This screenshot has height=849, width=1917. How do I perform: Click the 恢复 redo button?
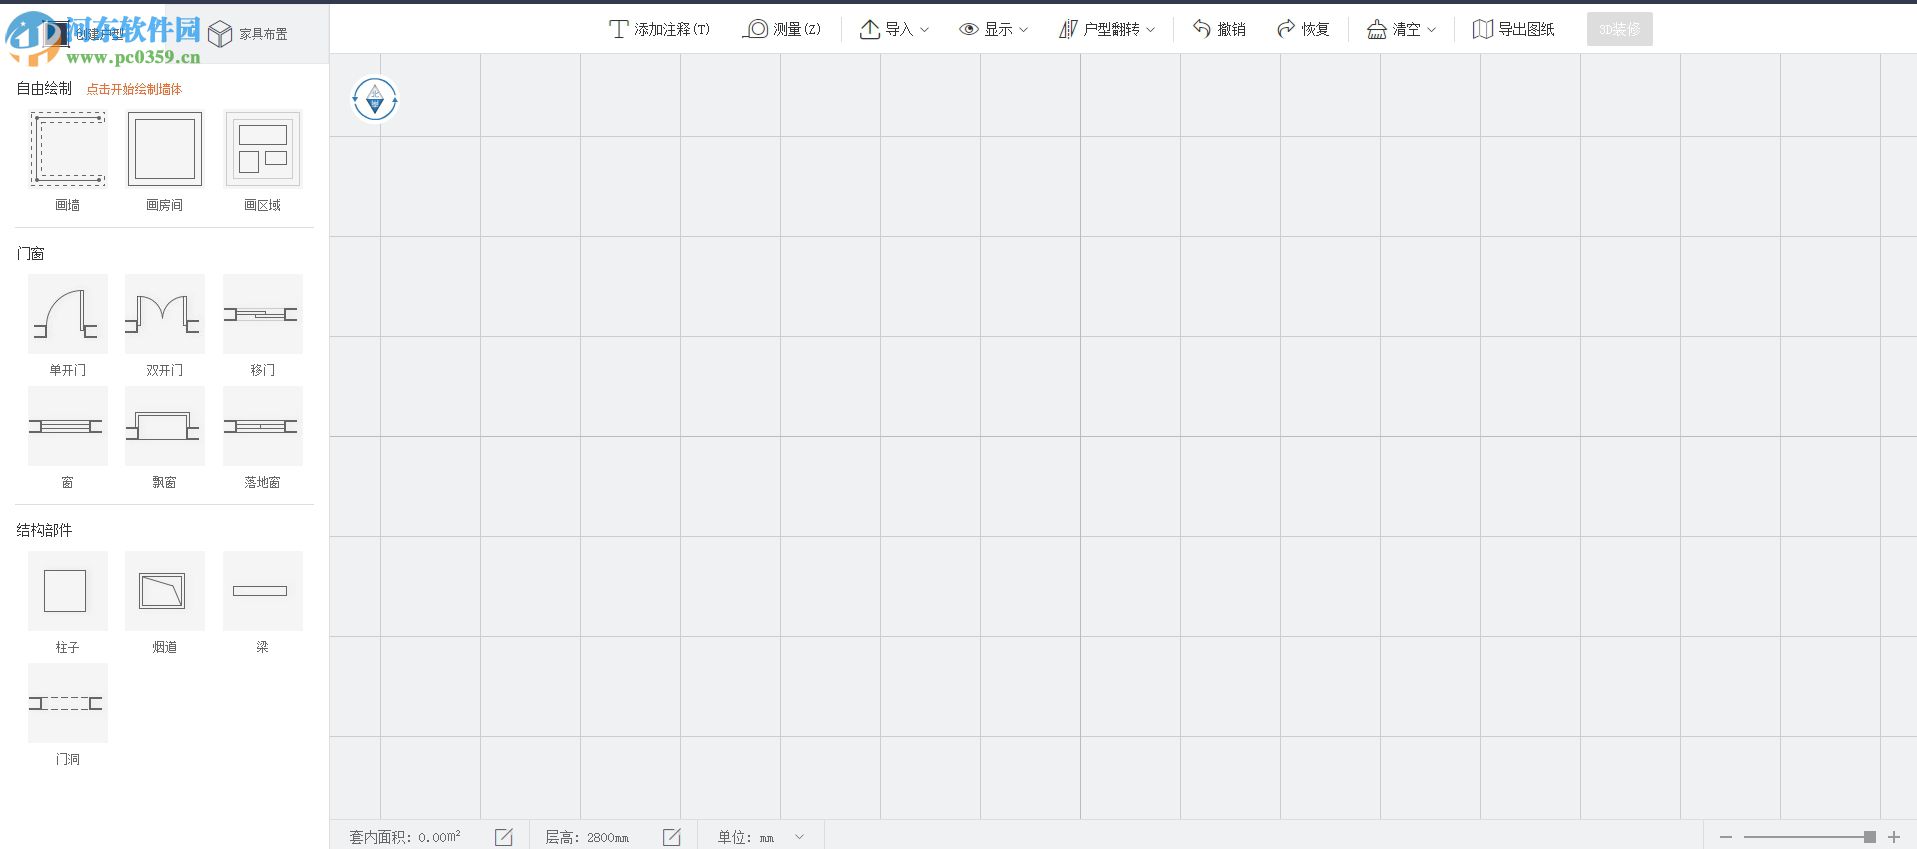pos(1303,29)
